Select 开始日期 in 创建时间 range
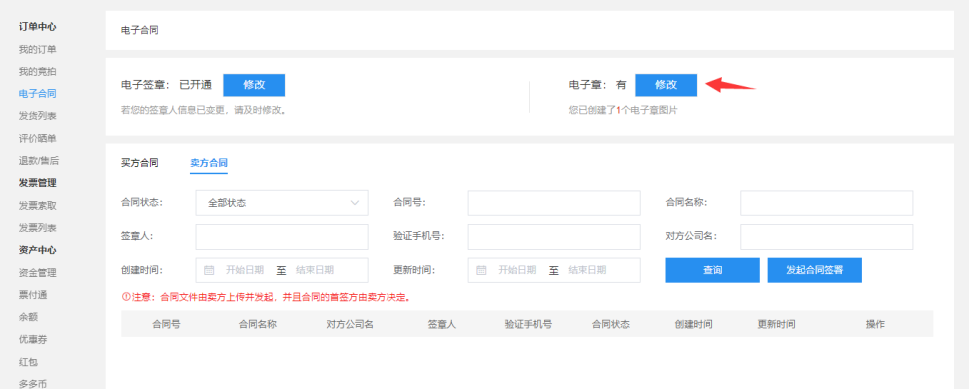 coord(245,270)
